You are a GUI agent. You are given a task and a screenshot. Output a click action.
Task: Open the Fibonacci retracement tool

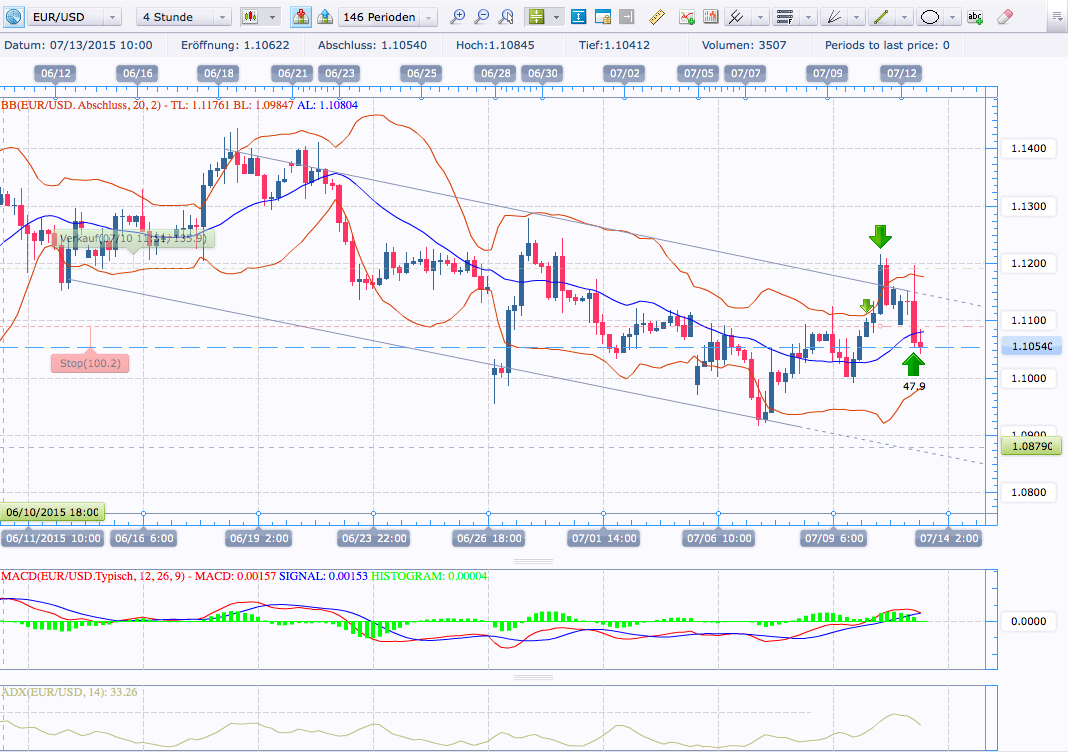click(787, 17)
